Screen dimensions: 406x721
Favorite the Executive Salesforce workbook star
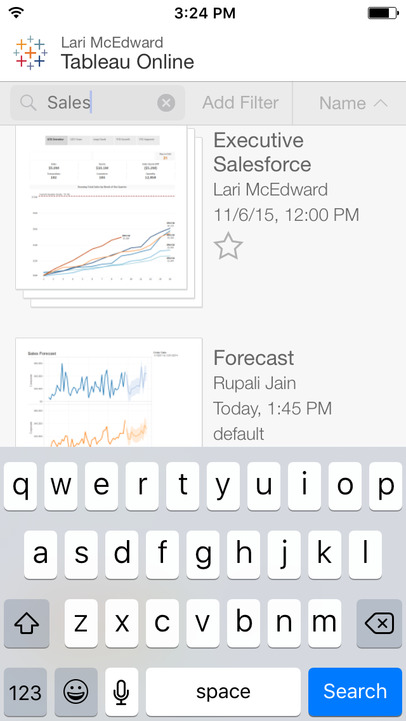pos(228,246)
